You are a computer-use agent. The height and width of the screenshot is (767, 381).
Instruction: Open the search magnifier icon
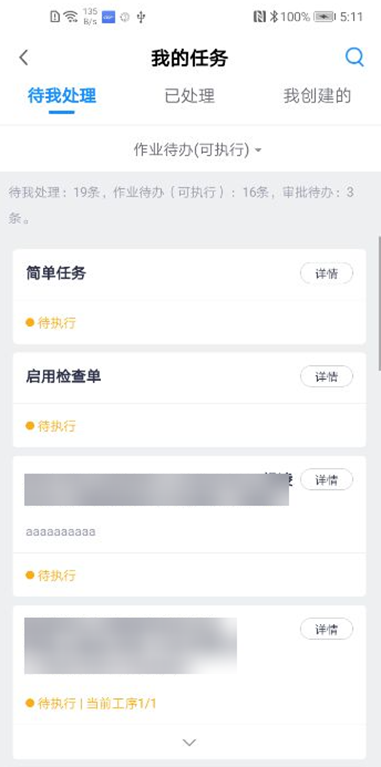coord(354,57)
